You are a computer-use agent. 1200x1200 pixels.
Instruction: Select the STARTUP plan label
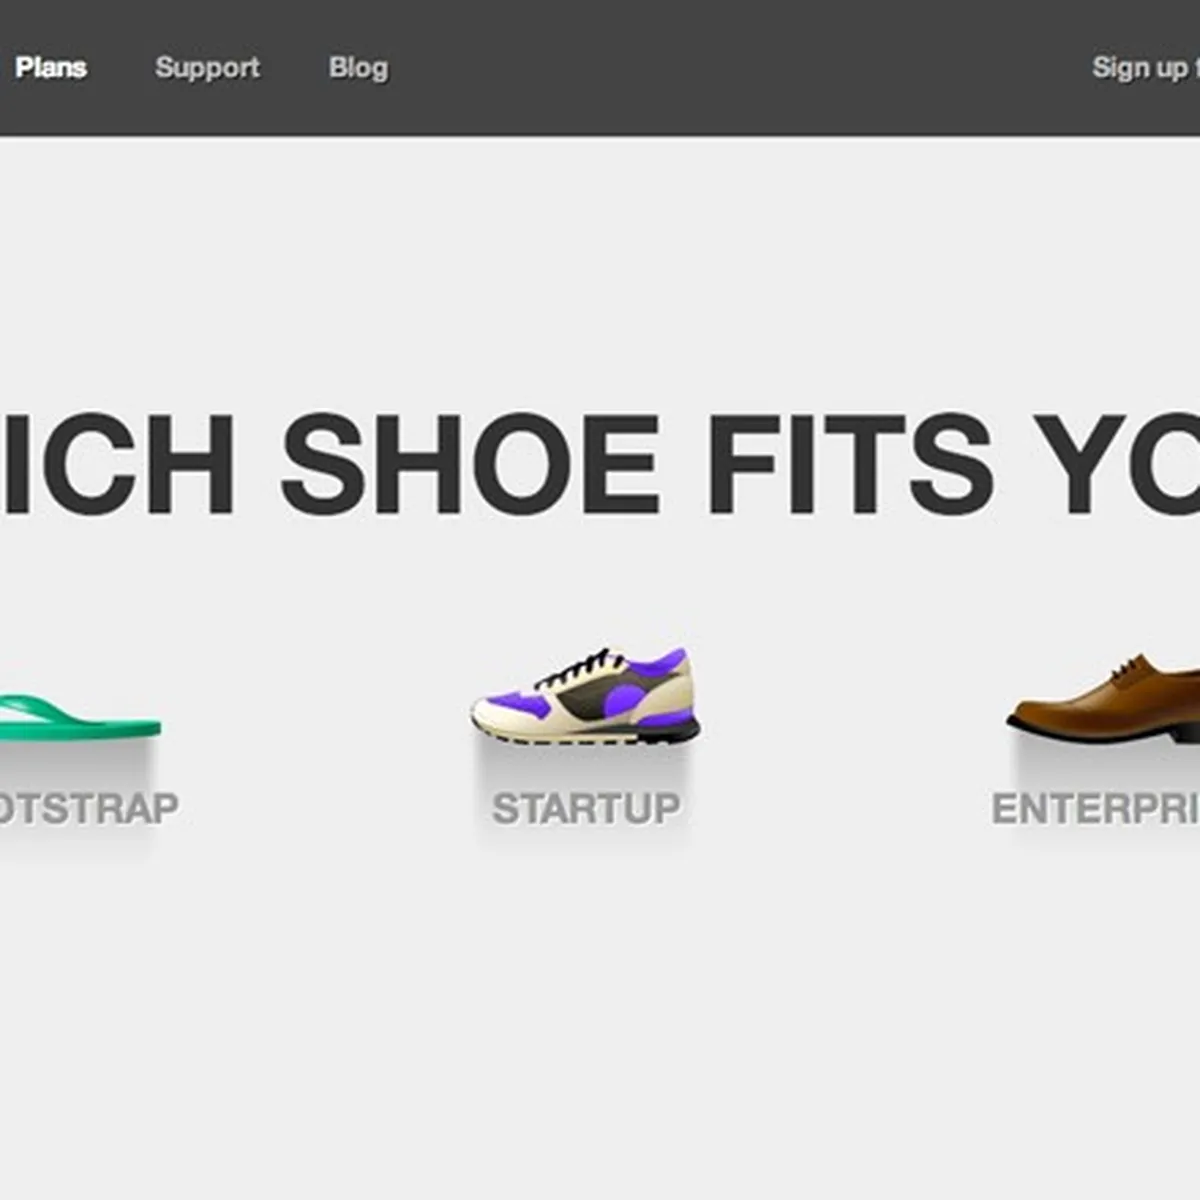586,808
